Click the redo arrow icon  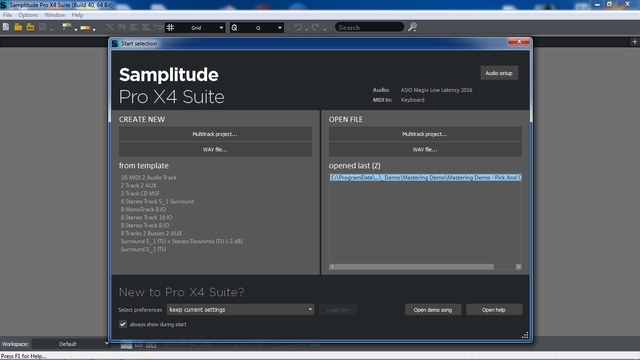tap(315, 27)
